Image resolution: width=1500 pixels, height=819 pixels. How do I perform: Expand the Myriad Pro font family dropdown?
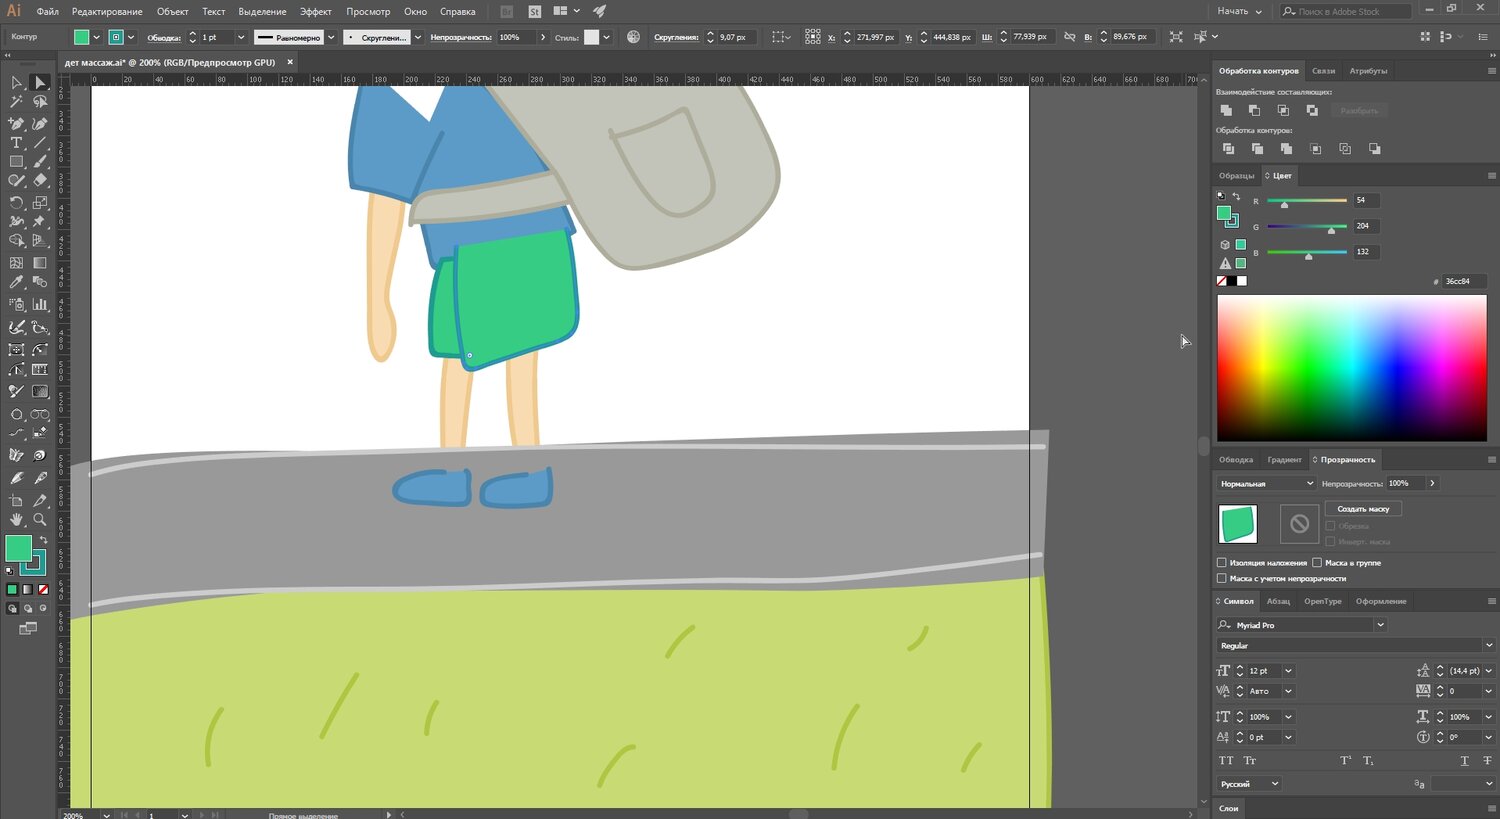tap(1380, 625)
